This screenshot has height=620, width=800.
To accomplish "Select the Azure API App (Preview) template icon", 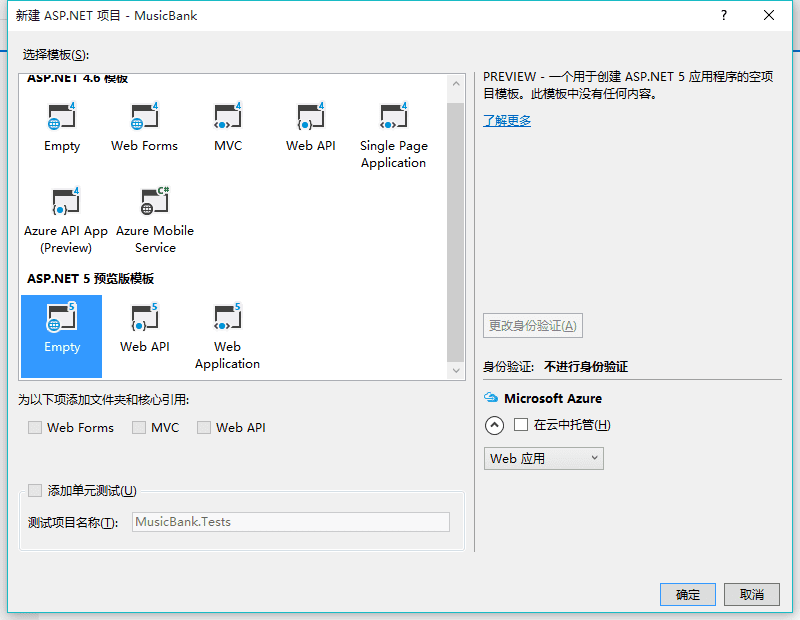I will [66, 201].
